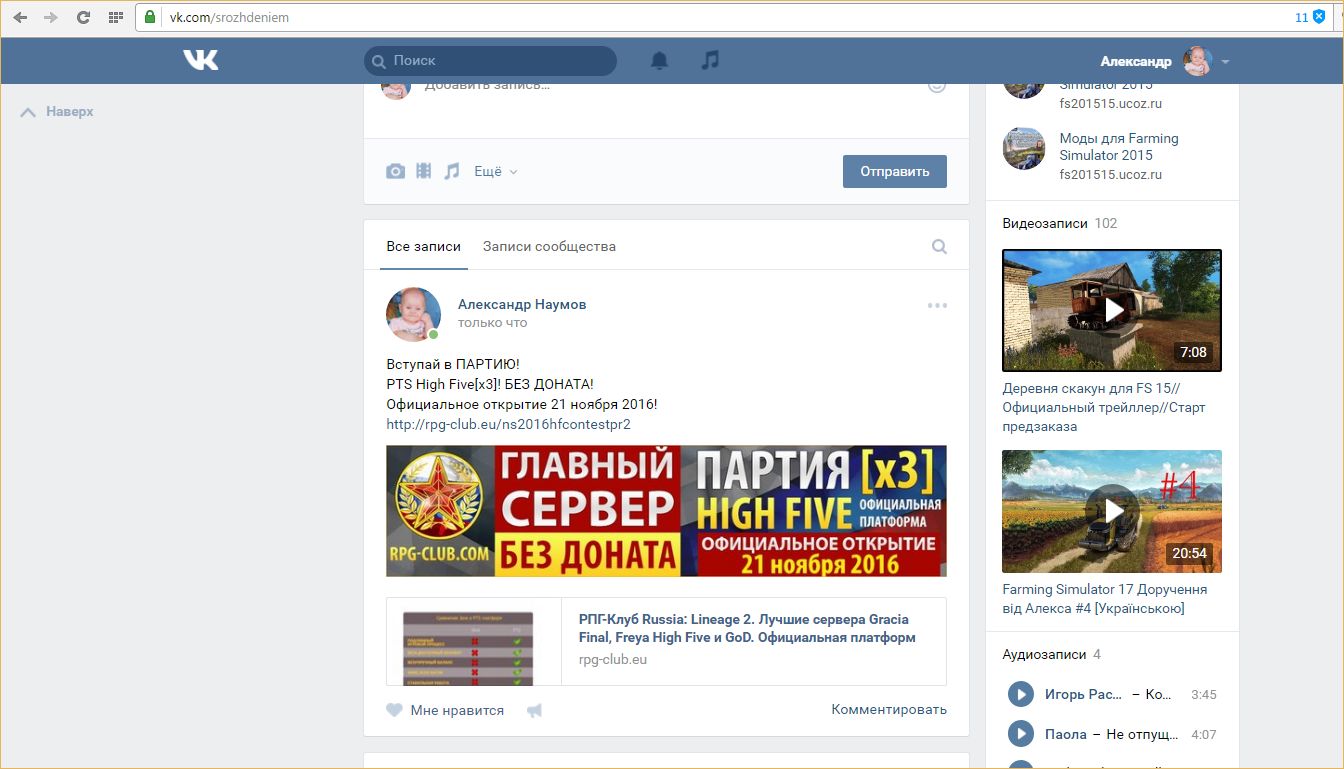Focus the Поиск search field

click(x=490, y=61)
